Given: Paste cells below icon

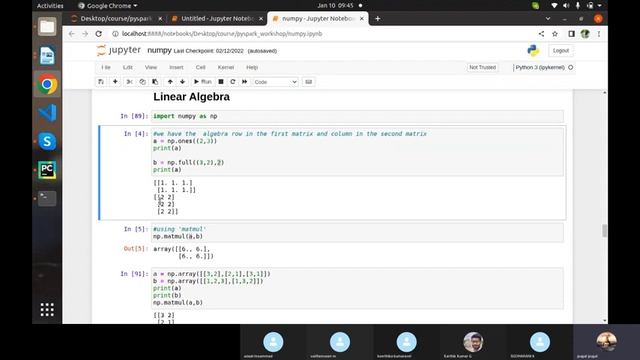Looking at the screenshot, I should 155,82.
